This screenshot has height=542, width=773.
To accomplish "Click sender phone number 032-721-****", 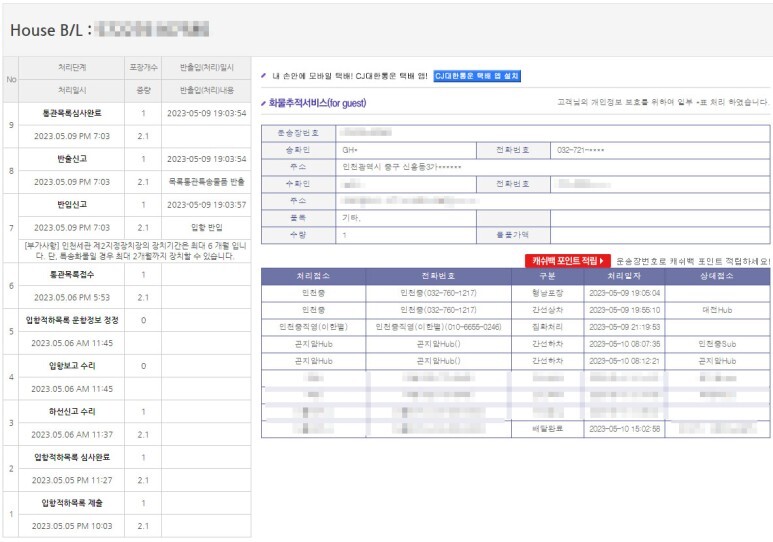I will coord(580,150).
